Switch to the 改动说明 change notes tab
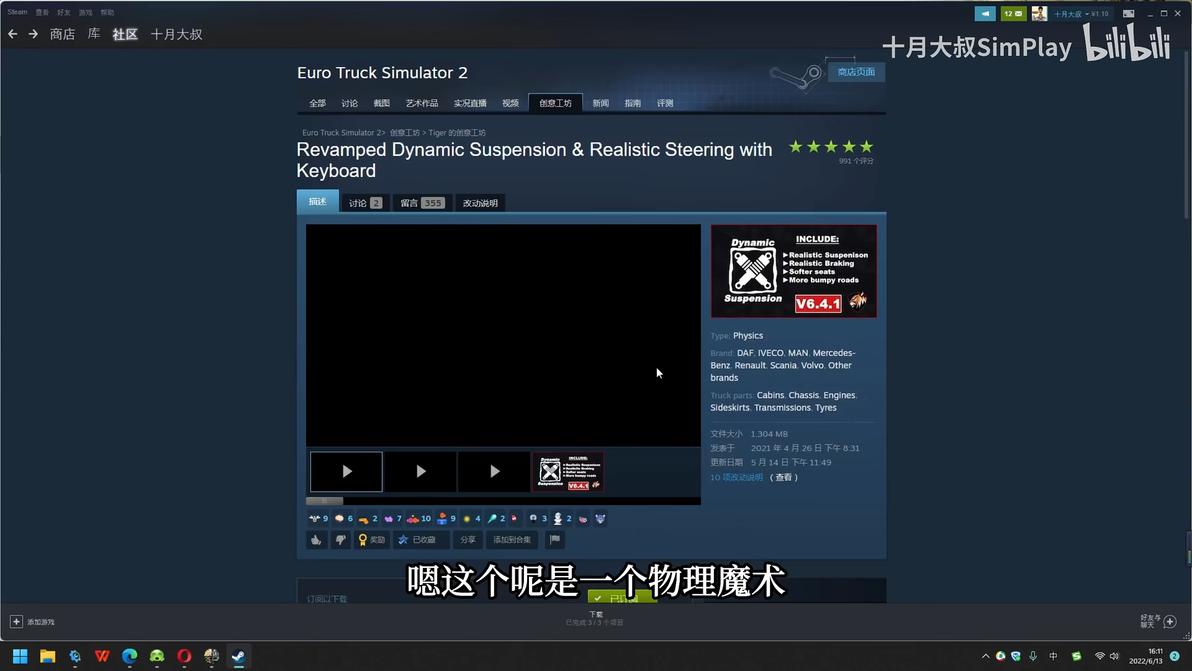 click(480, 203)
